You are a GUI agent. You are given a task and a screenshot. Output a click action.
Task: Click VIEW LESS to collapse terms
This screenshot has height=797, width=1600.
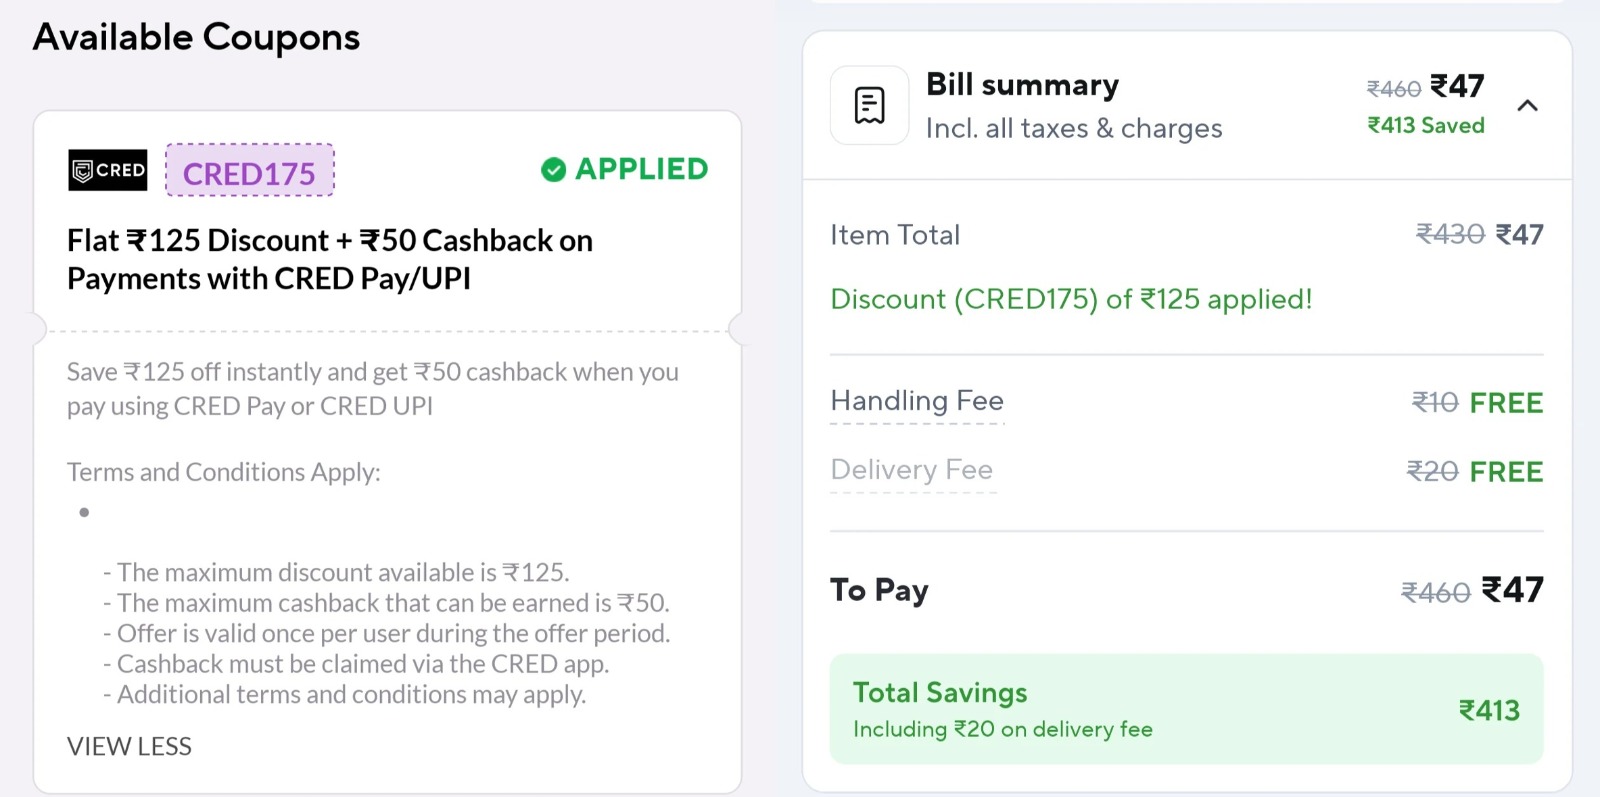pyautogui.click(x=129, y=746)
